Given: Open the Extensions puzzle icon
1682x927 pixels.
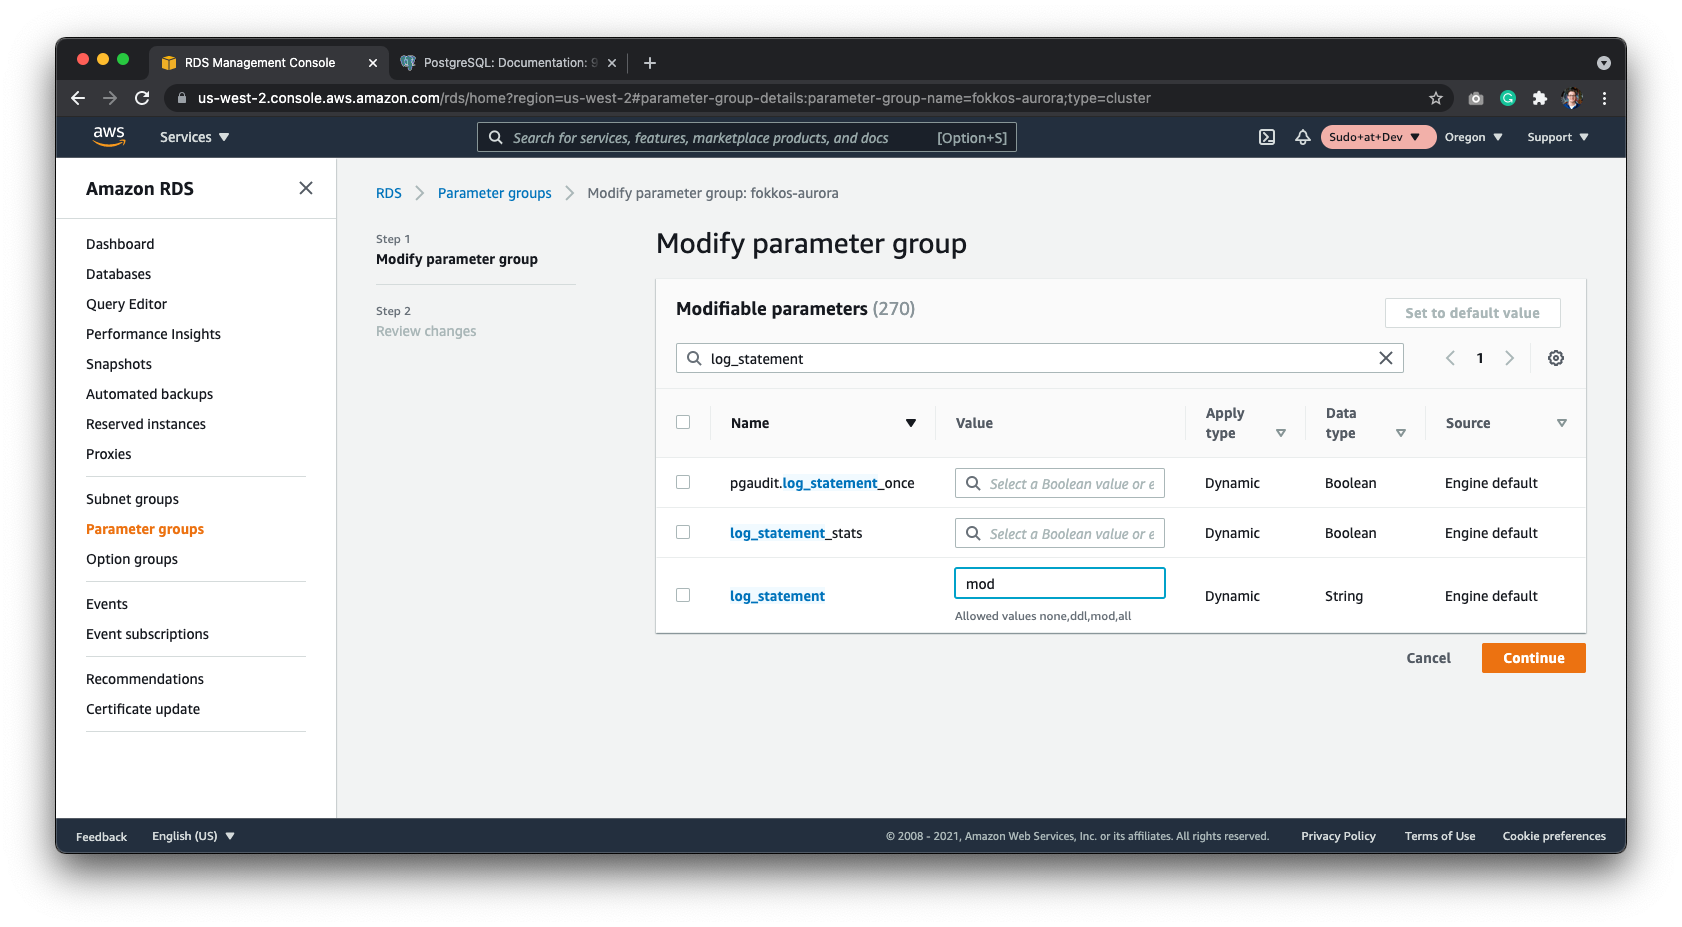Looking at the screenshot, I should point(1540,98).
